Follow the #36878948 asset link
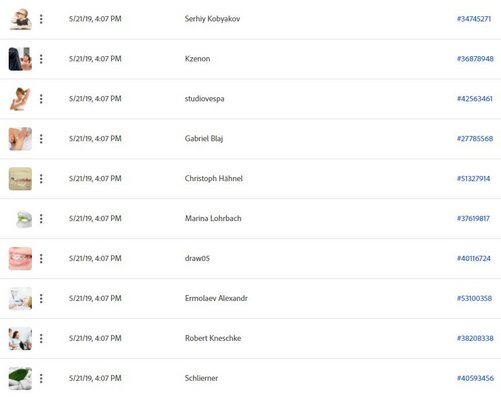 (475, 59)
